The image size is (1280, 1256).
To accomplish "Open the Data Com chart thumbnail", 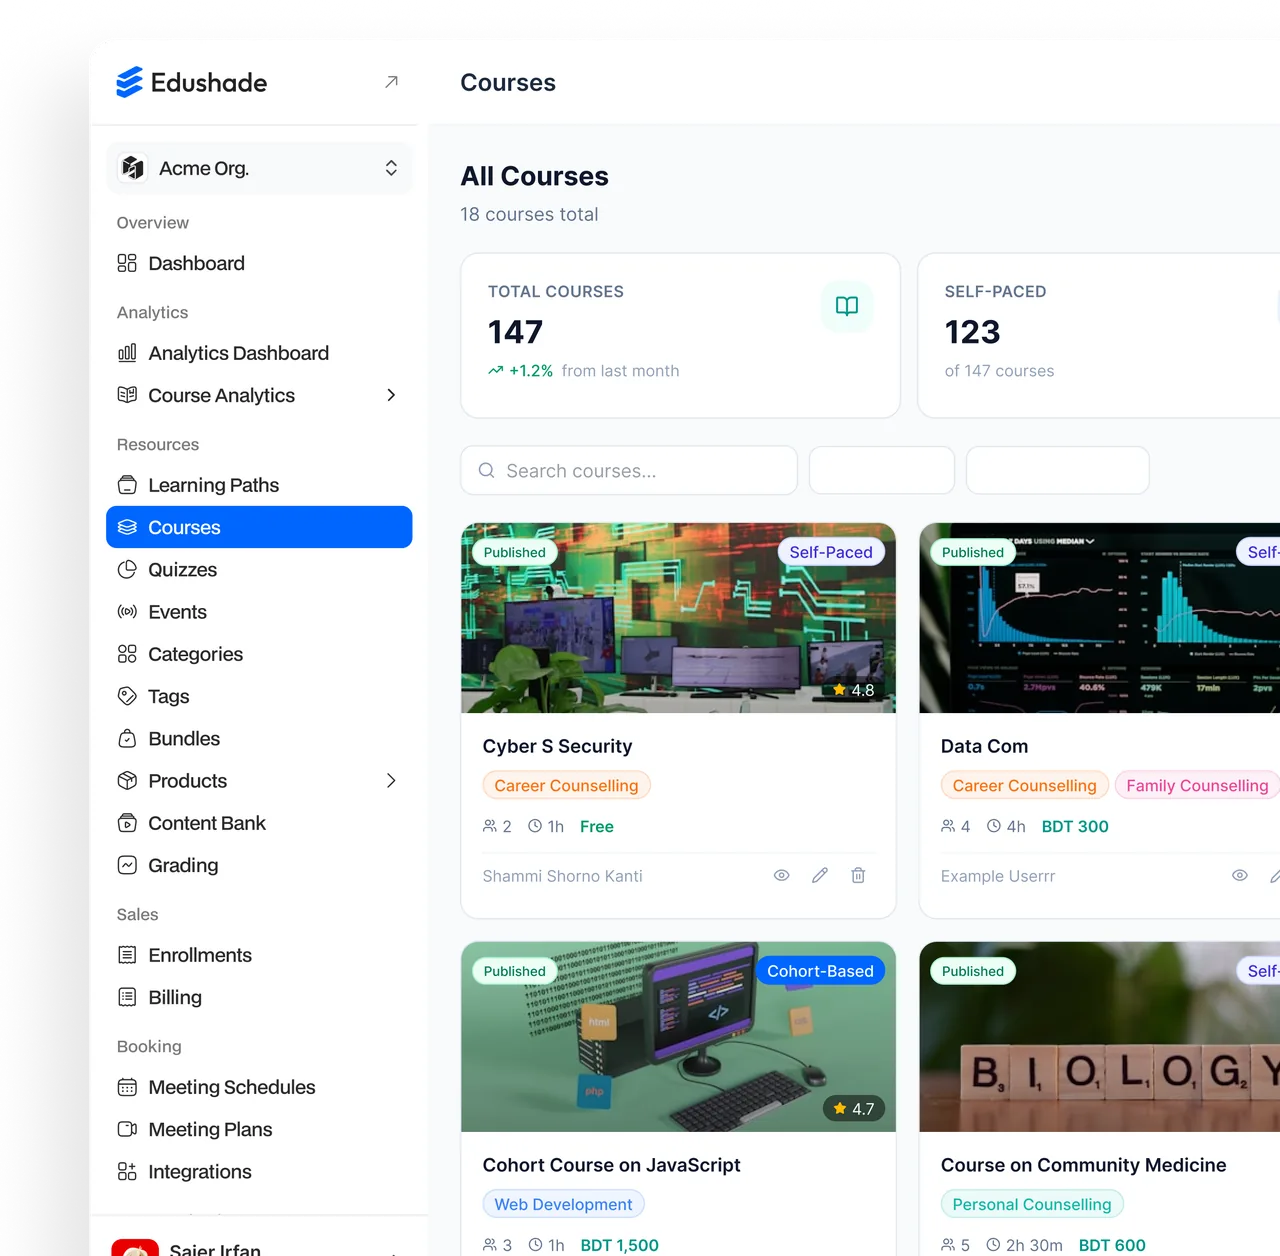I will (1100, 618).
